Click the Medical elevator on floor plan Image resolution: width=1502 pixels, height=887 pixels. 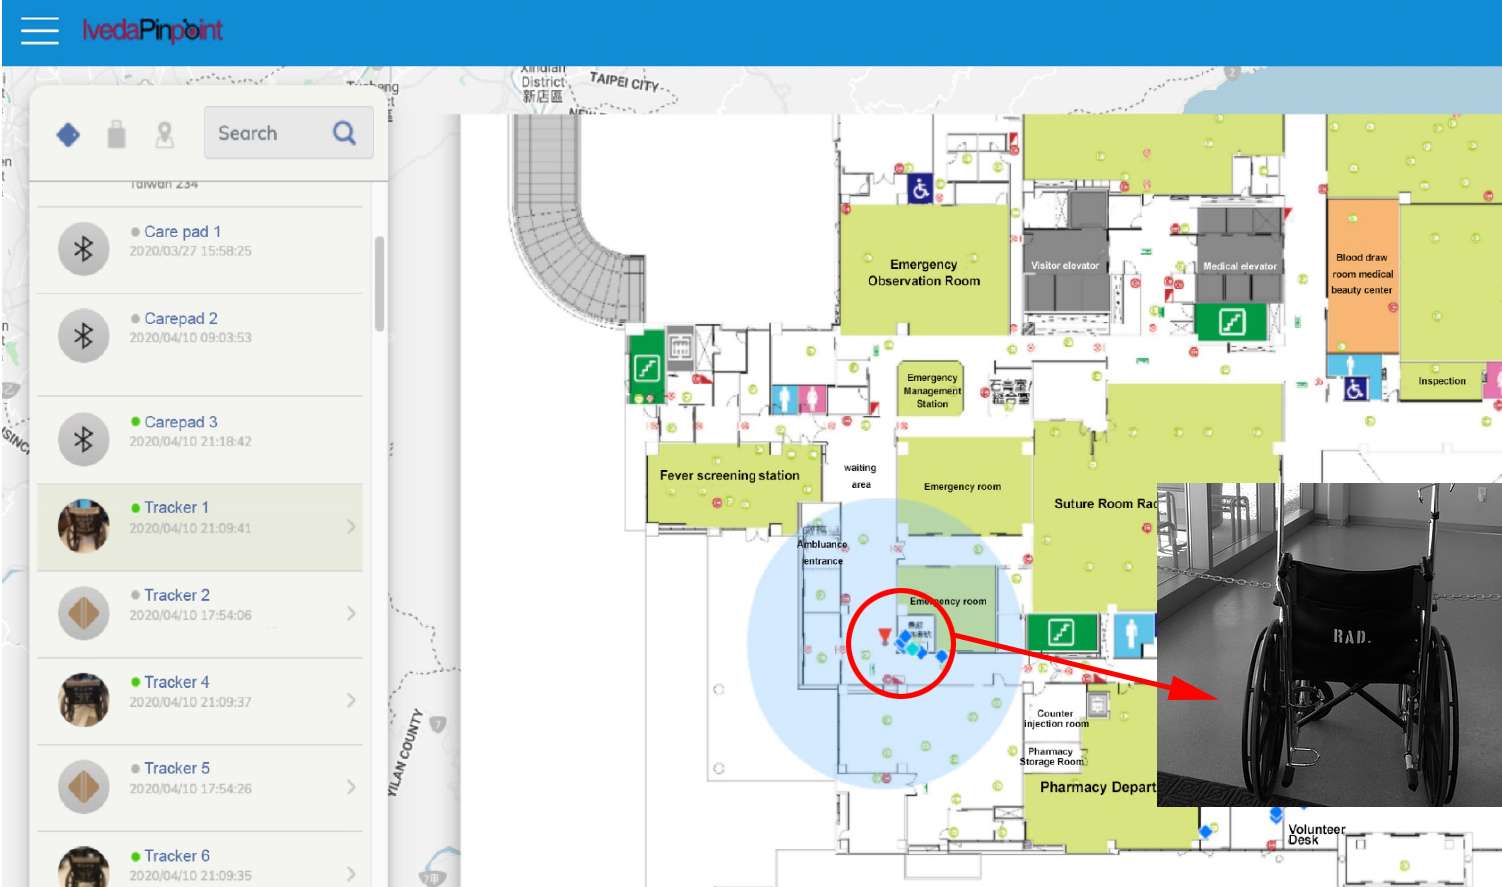pyautogui.click(x=1239, y=266)
